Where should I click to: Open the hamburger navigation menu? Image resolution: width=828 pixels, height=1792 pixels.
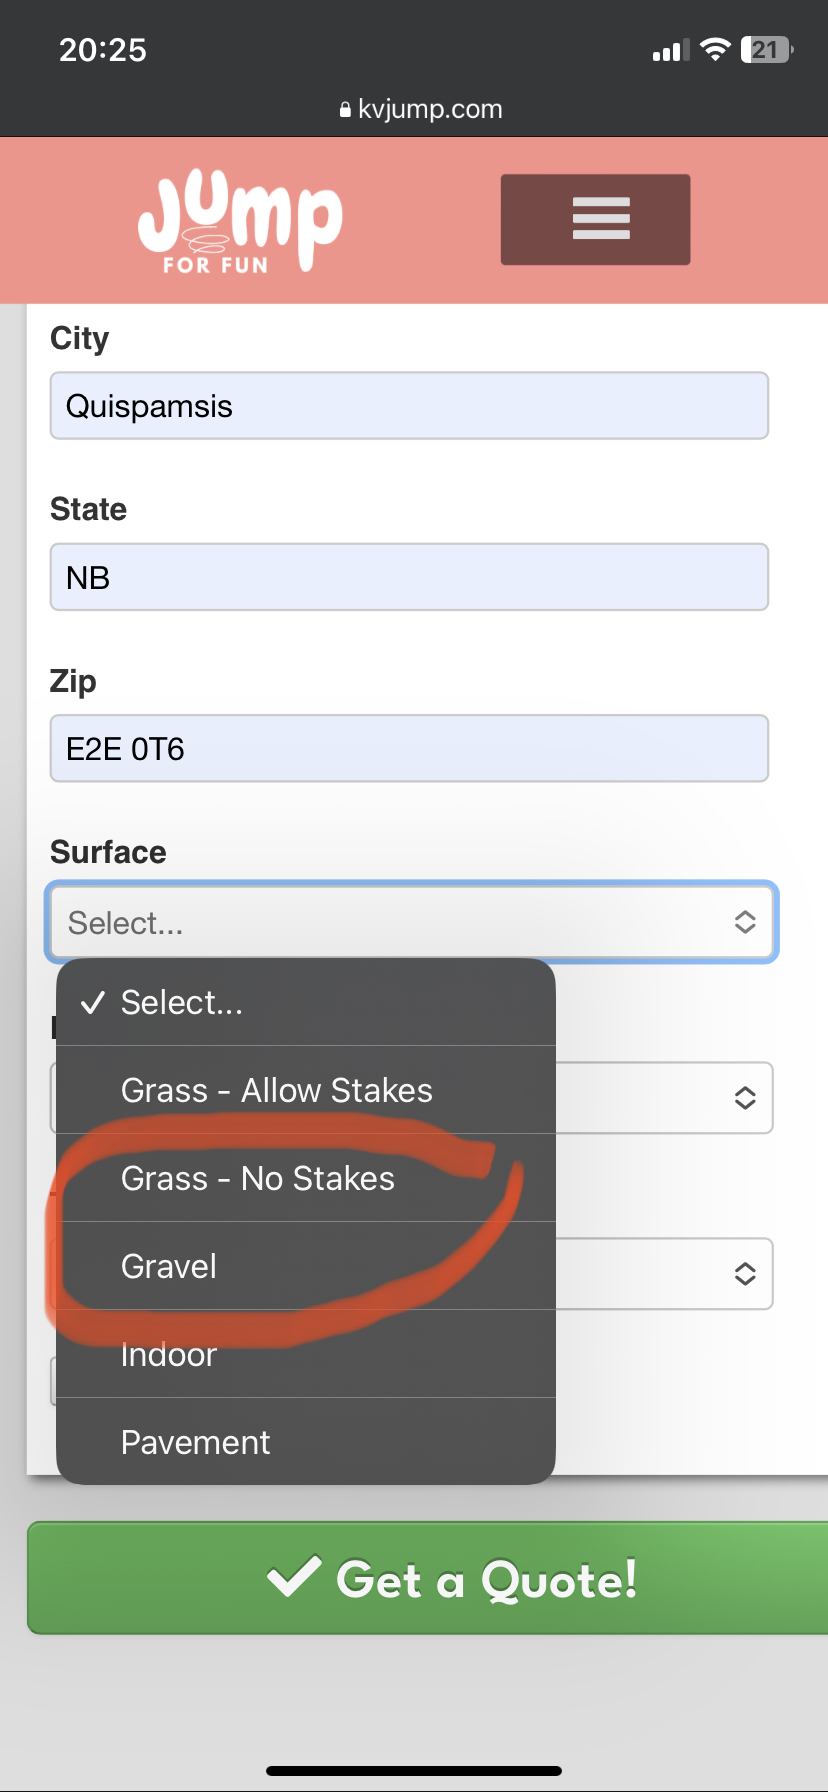595,219
